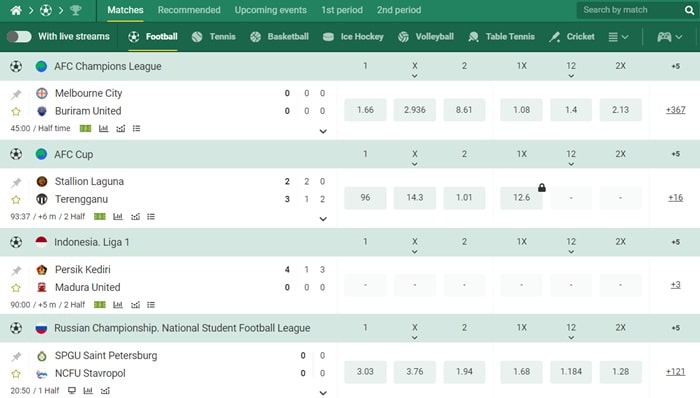Open pitch view for Stallion Laguna match

(x=100, y=217)
